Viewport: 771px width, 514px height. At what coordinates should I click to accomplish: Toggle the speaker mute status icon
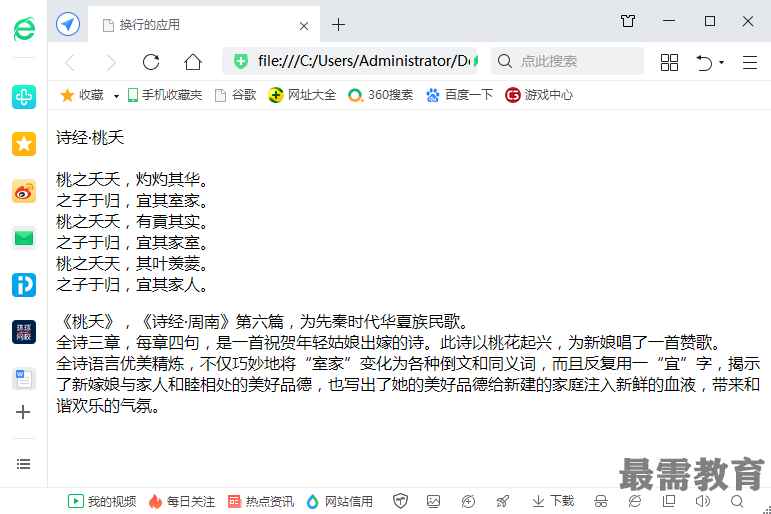click(703, 501)
